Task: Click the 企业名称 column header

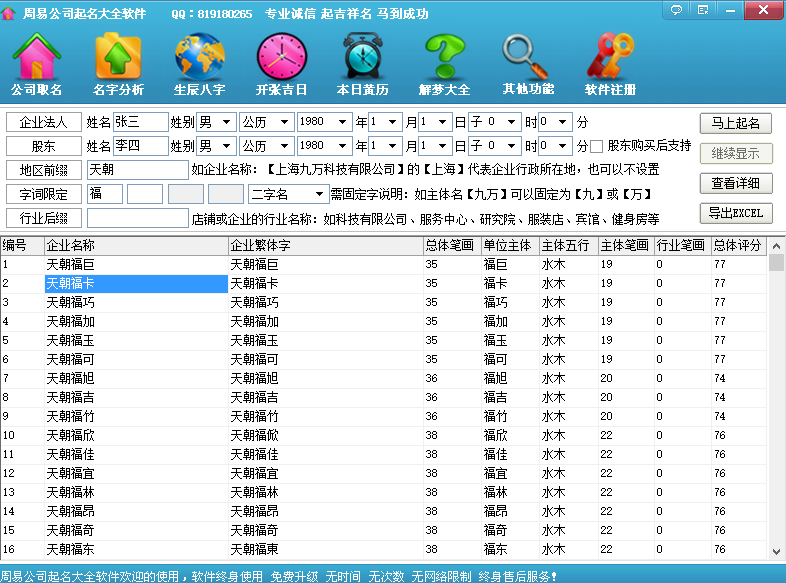Action: [x=135, y=245]
